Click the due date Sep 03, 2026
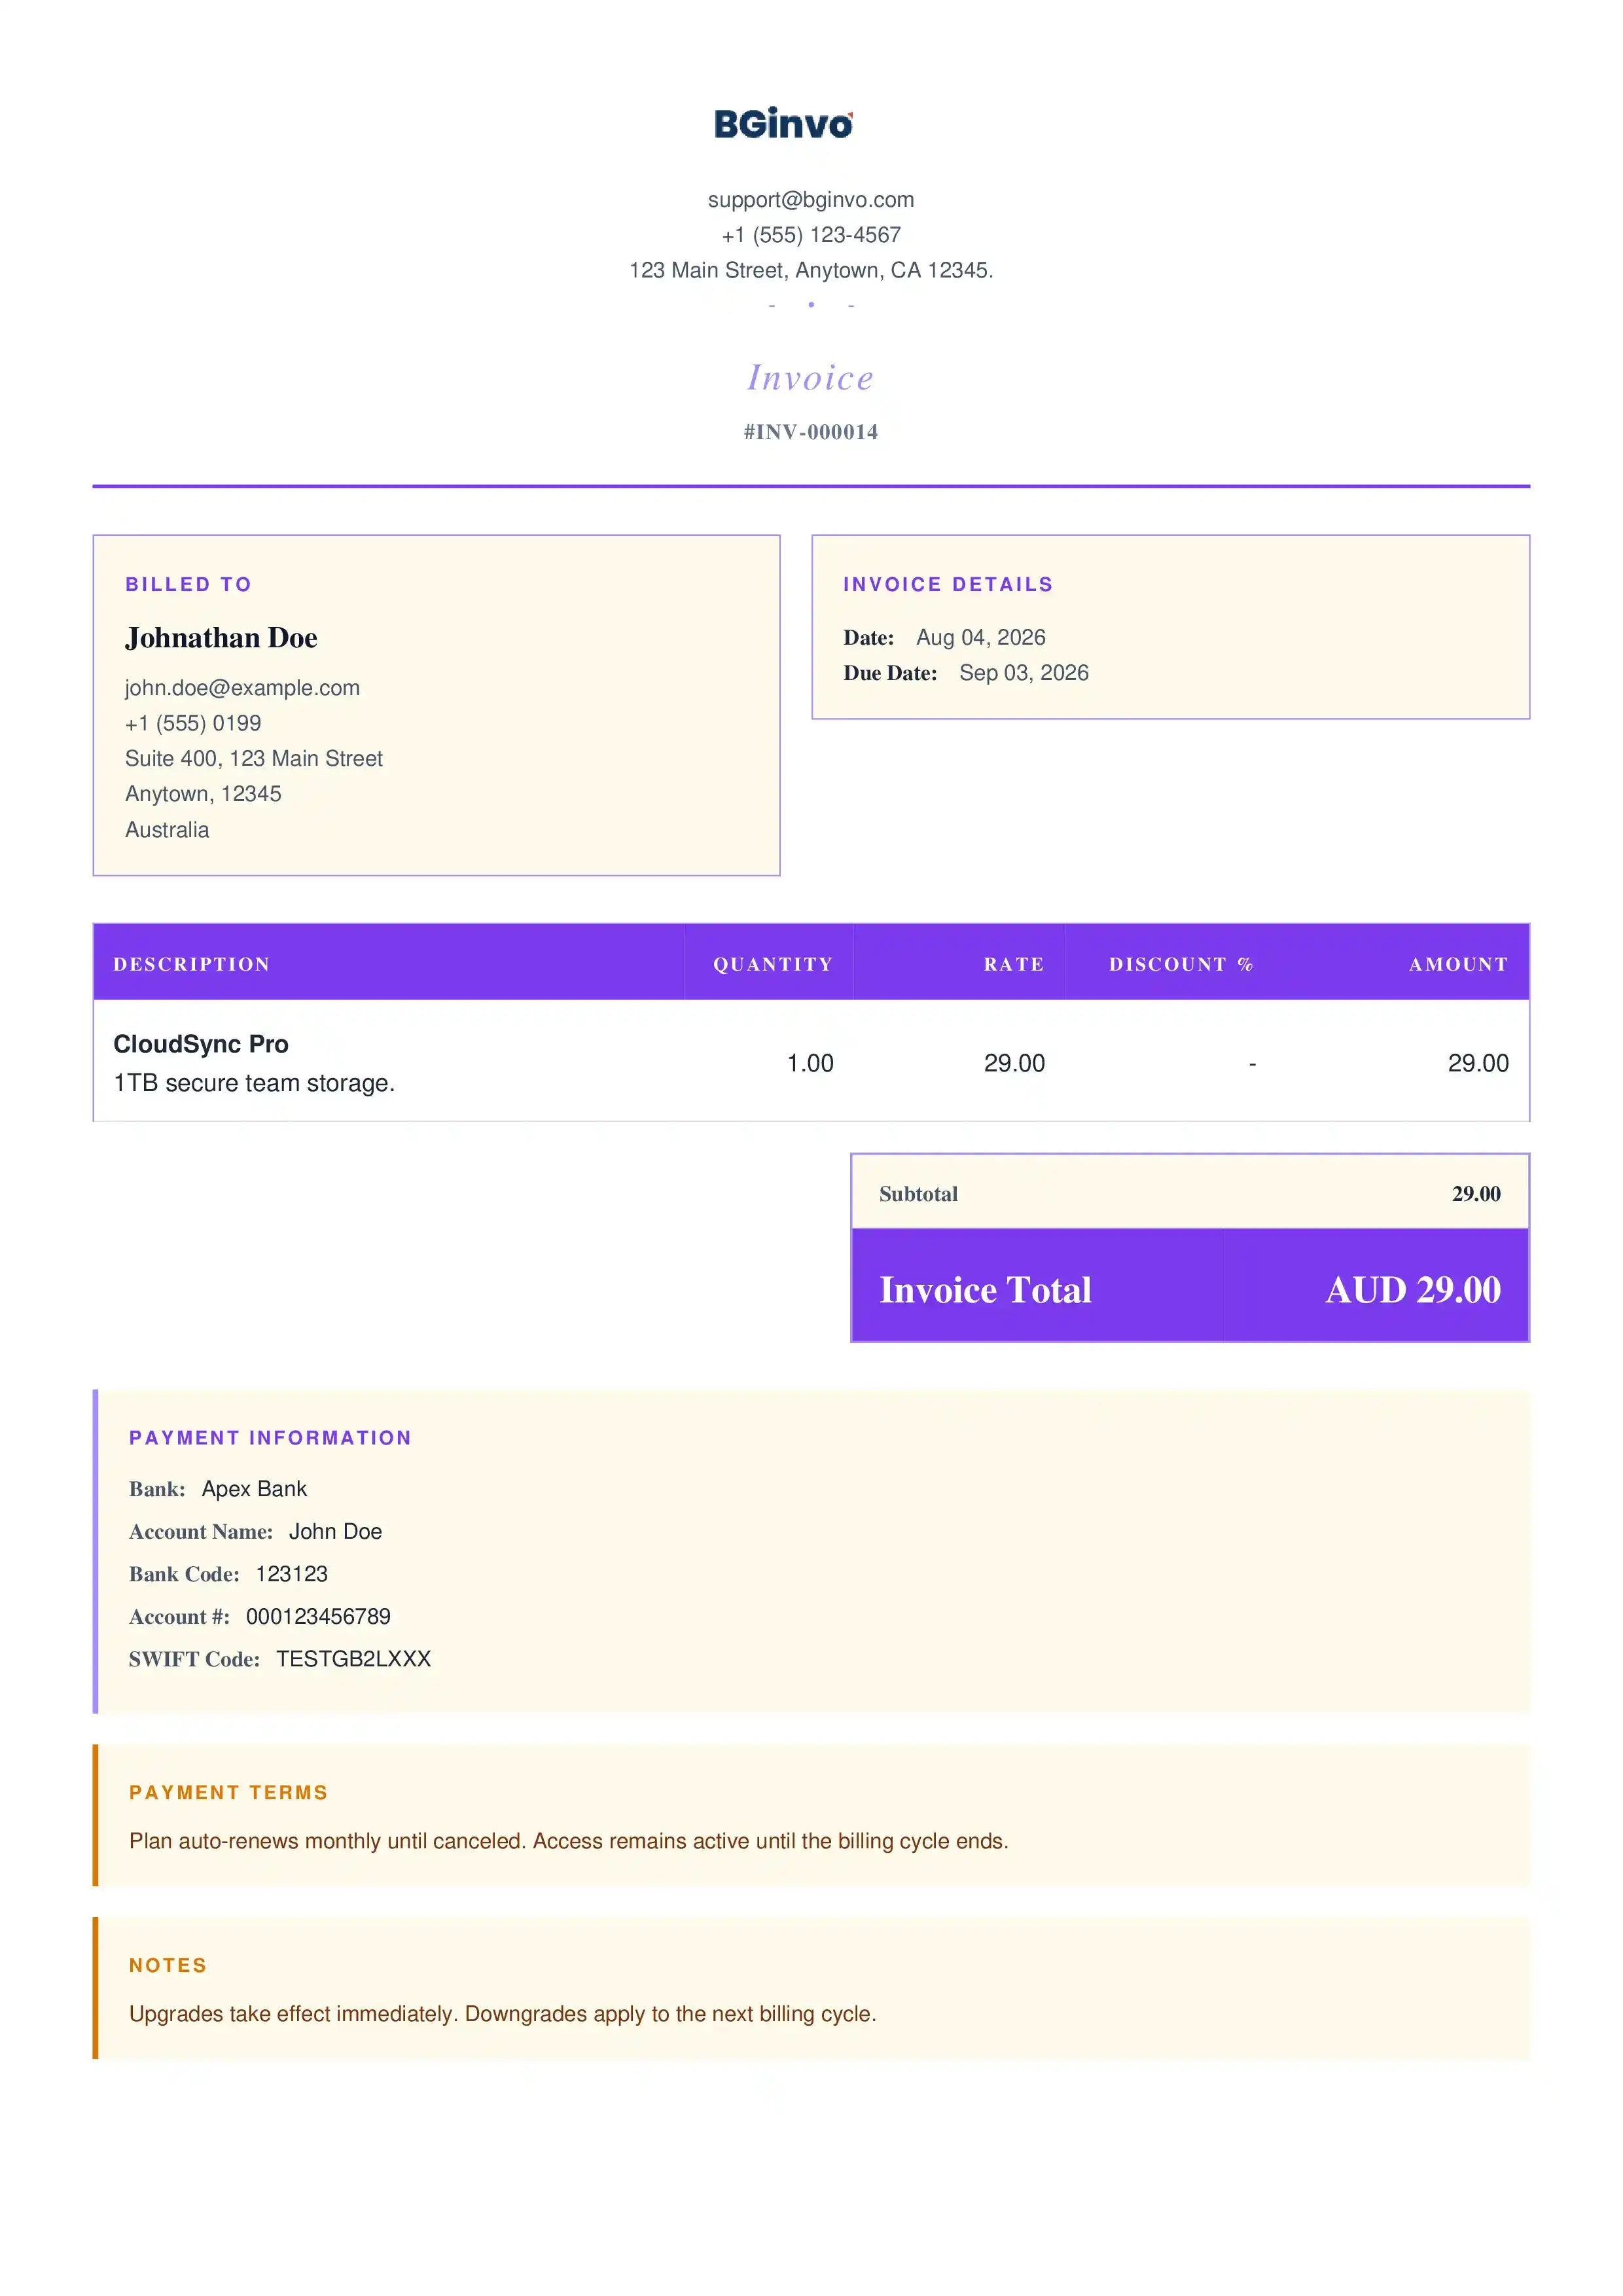Screen dimensions: 1623x2296 (x=1024, y=673)
